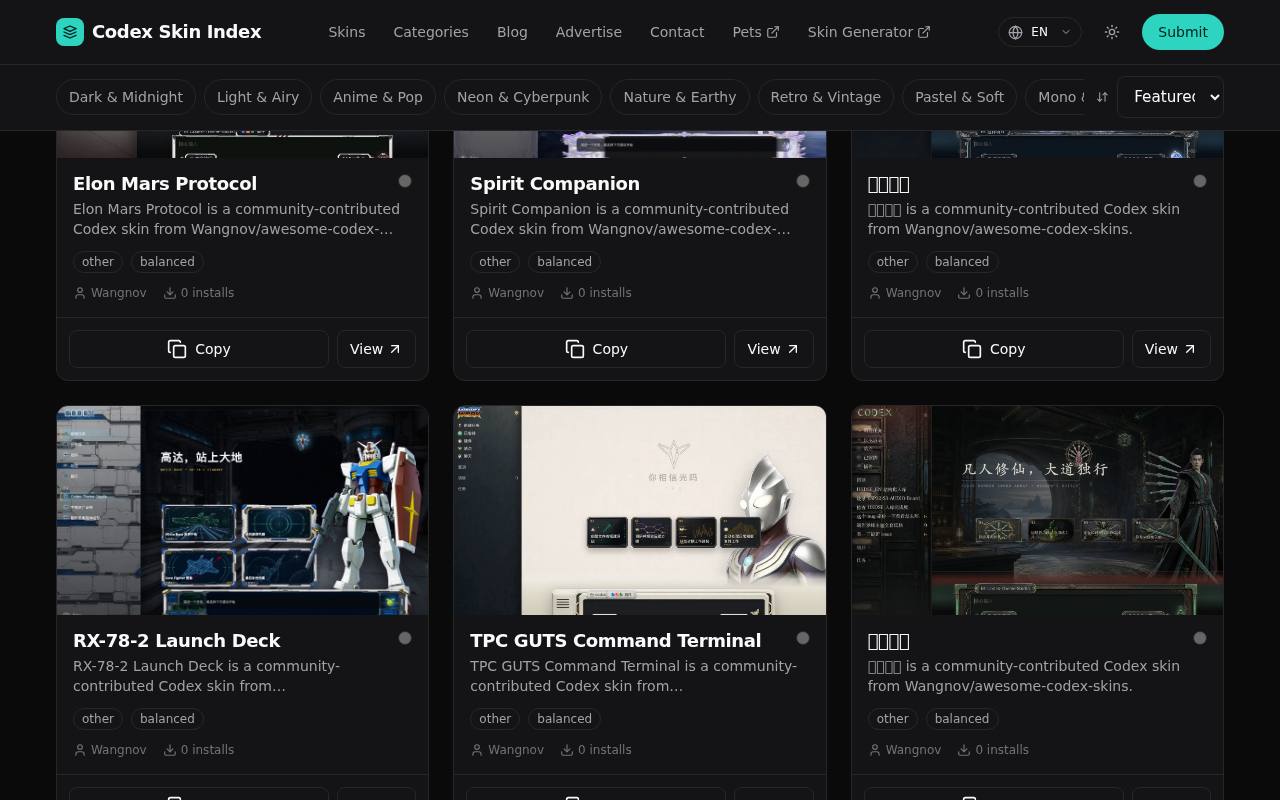This screenshot has height=800, width=1280.
Task: Click the Codex Skin Index logo icon
Action: (70, 32)
